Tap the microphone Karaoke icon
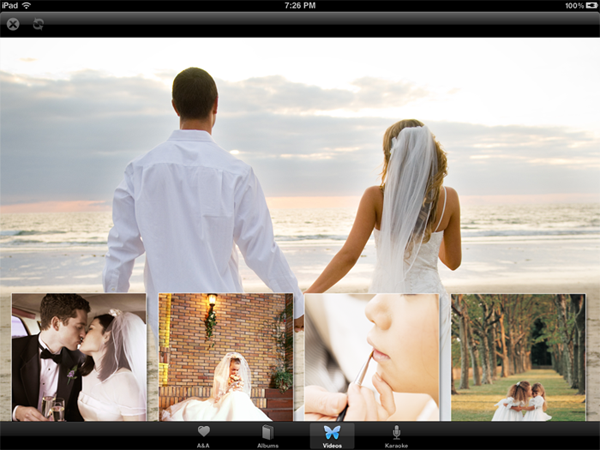600x450 pixels. (396, 431)
